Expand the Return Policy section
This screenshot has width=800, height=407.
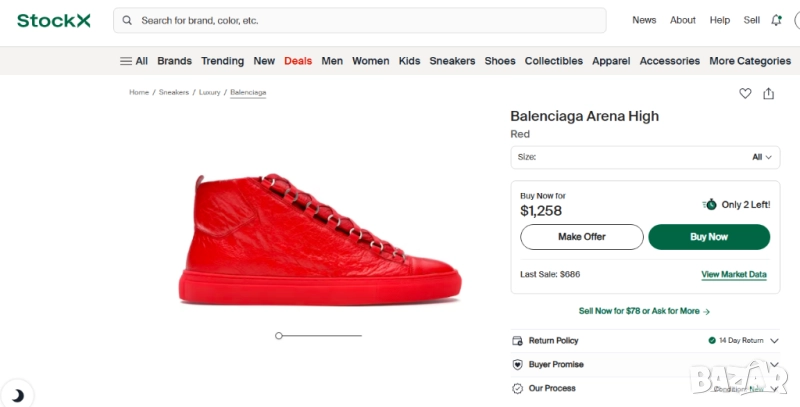[774, 341]
